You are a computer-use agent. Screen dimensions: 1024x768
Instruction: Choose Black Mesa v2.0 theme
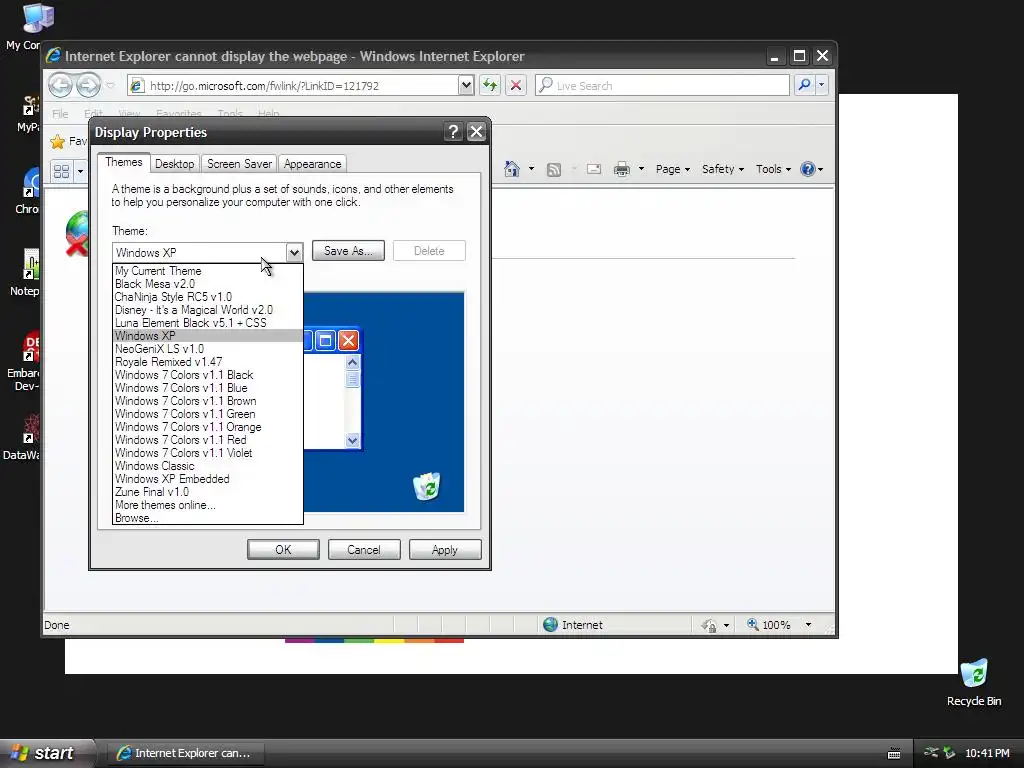[208, 284]
